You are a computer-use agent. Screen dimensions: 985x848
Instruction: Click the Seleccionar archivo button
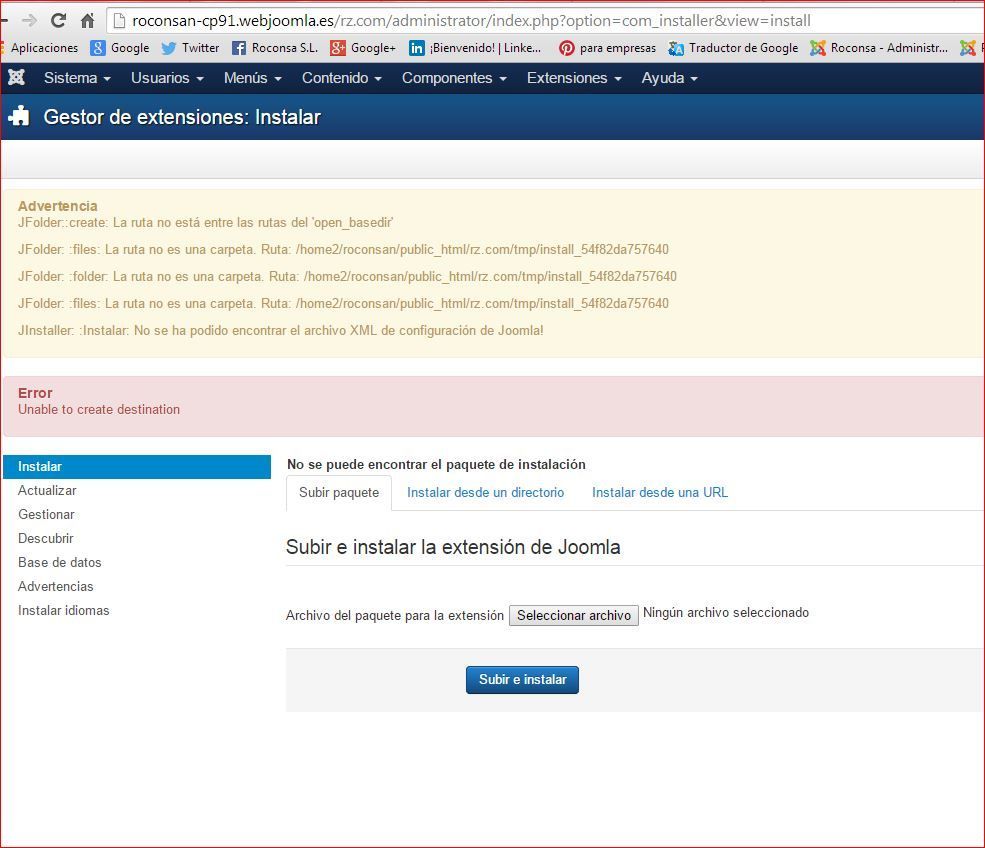pyautogui.click(x=574, y=616)
